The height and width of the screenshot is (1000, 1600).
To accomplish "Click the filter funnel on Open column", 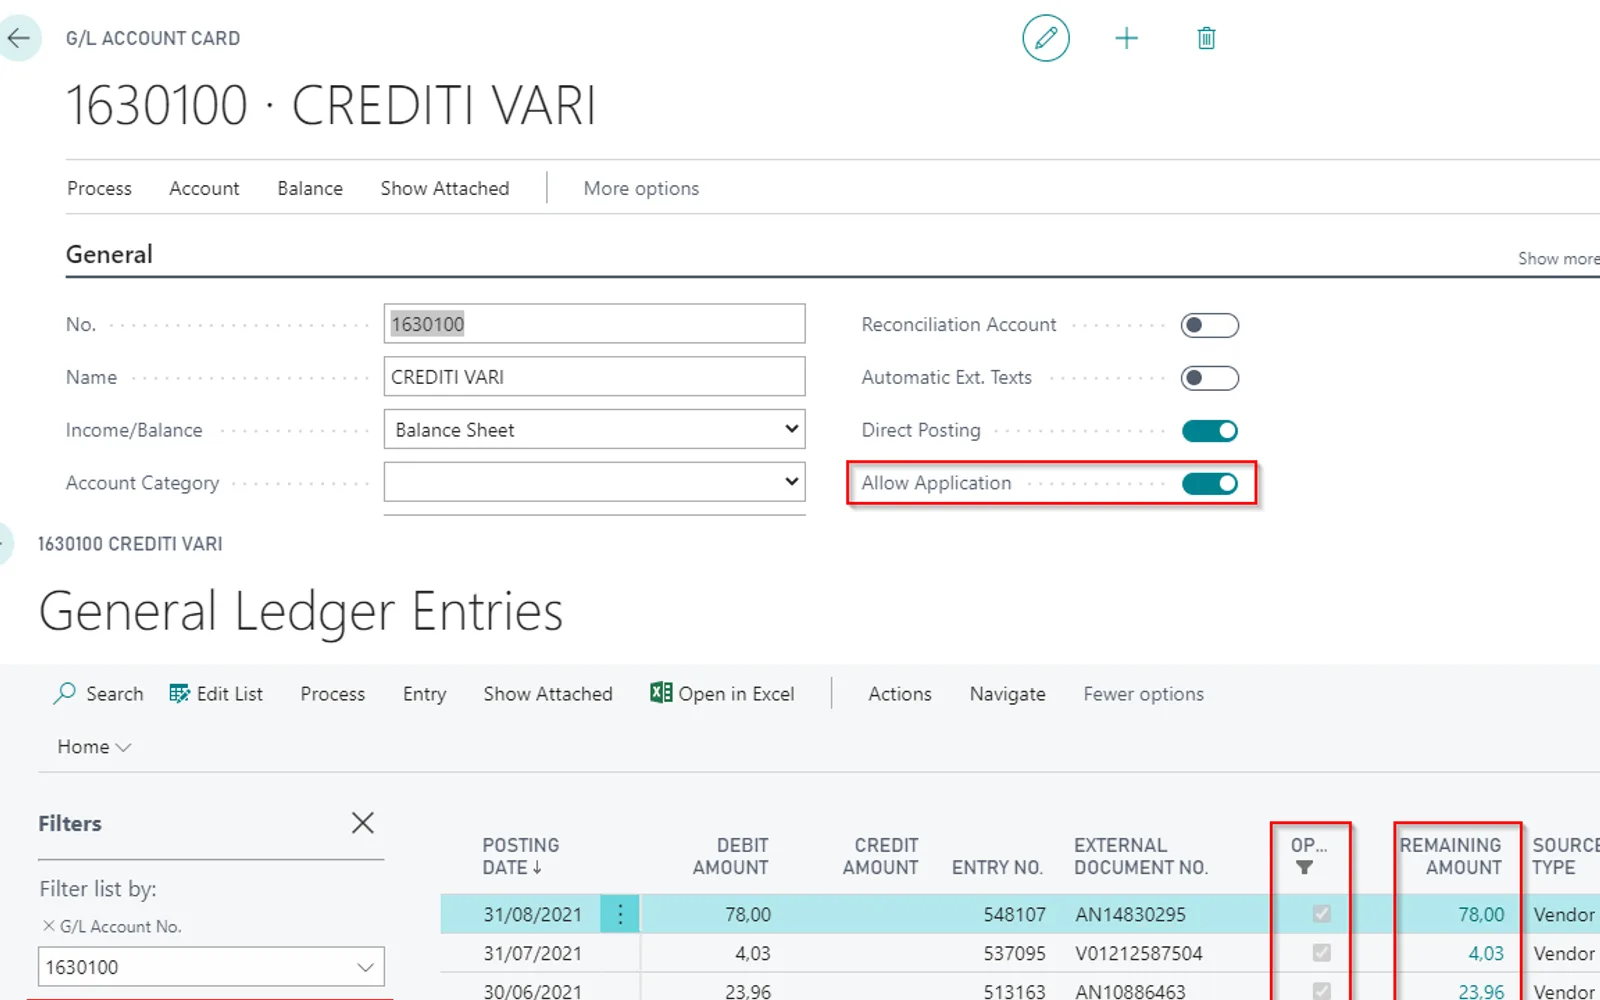I will click(x=1304, y=868).
